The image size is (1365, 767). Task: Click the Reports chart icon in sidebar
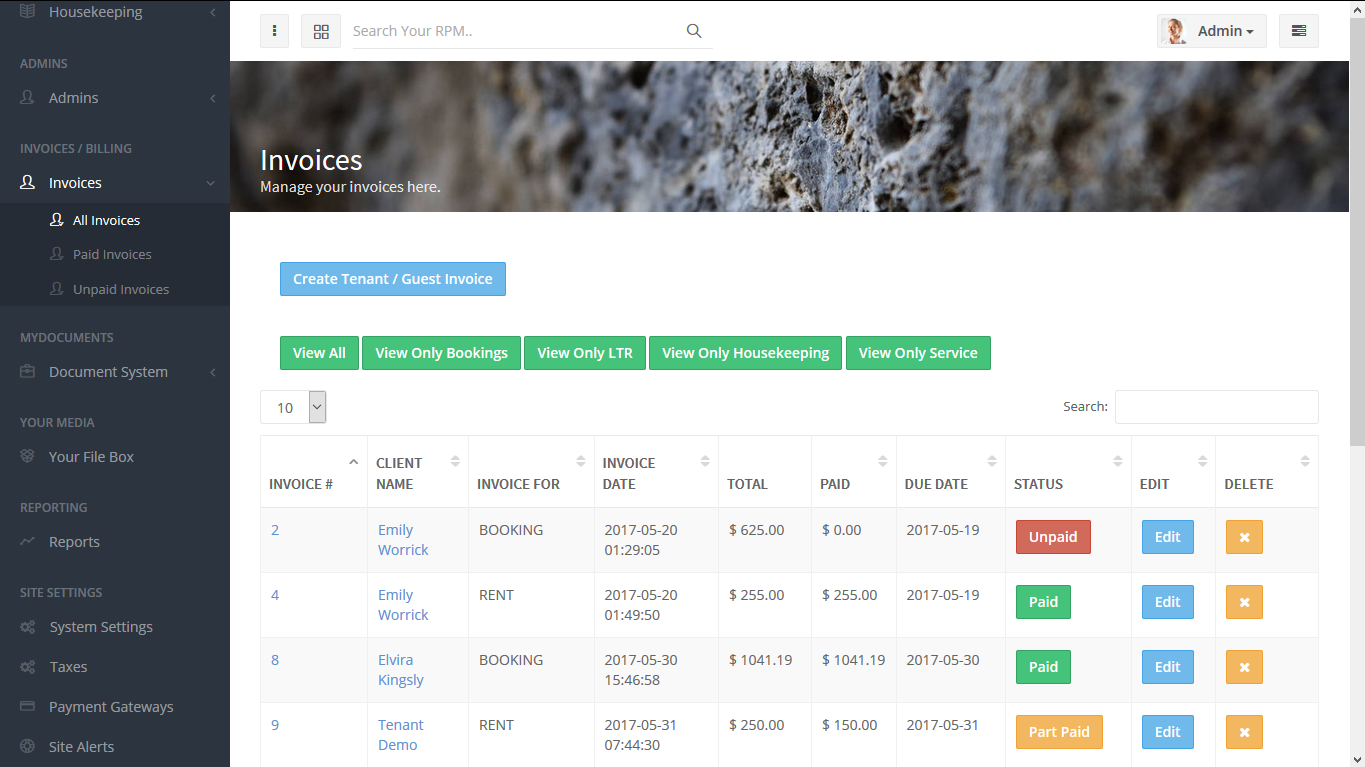(x=28, y=542)
